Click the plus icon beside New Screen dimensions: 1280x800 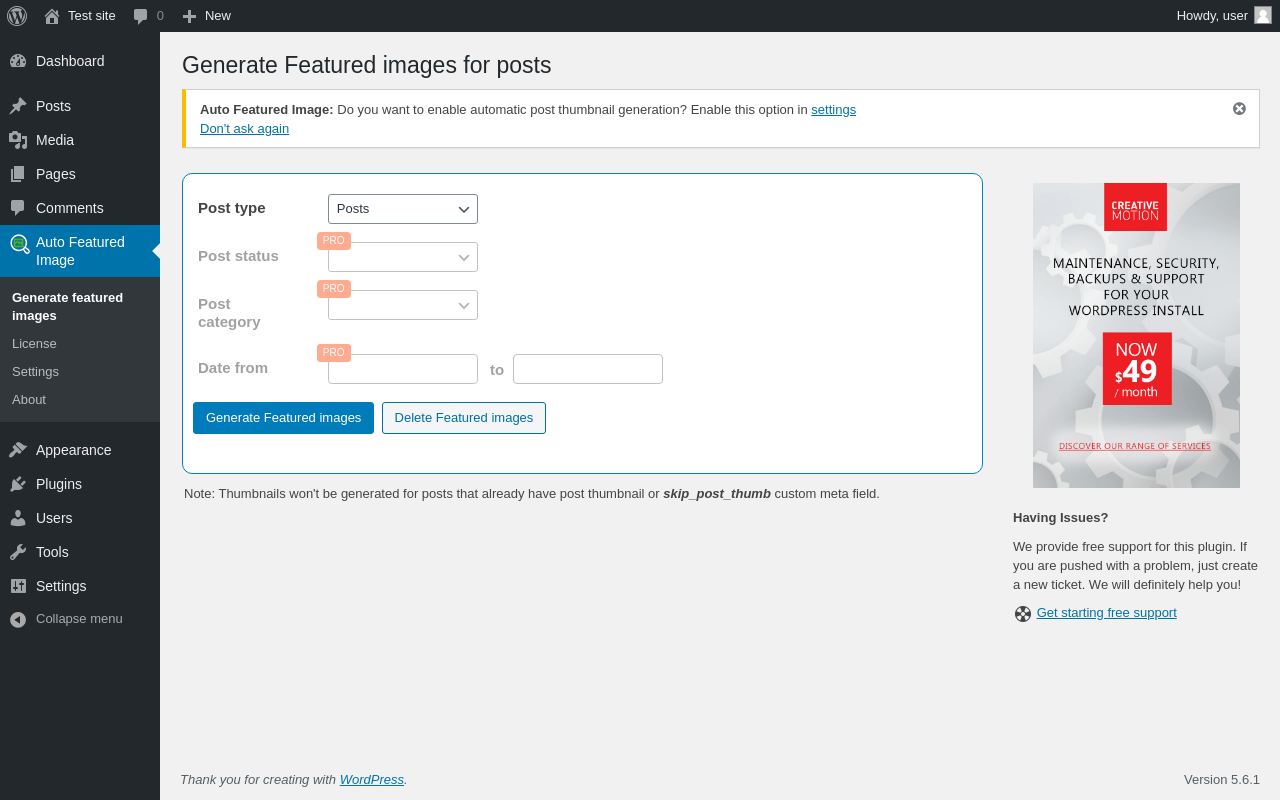189,16
